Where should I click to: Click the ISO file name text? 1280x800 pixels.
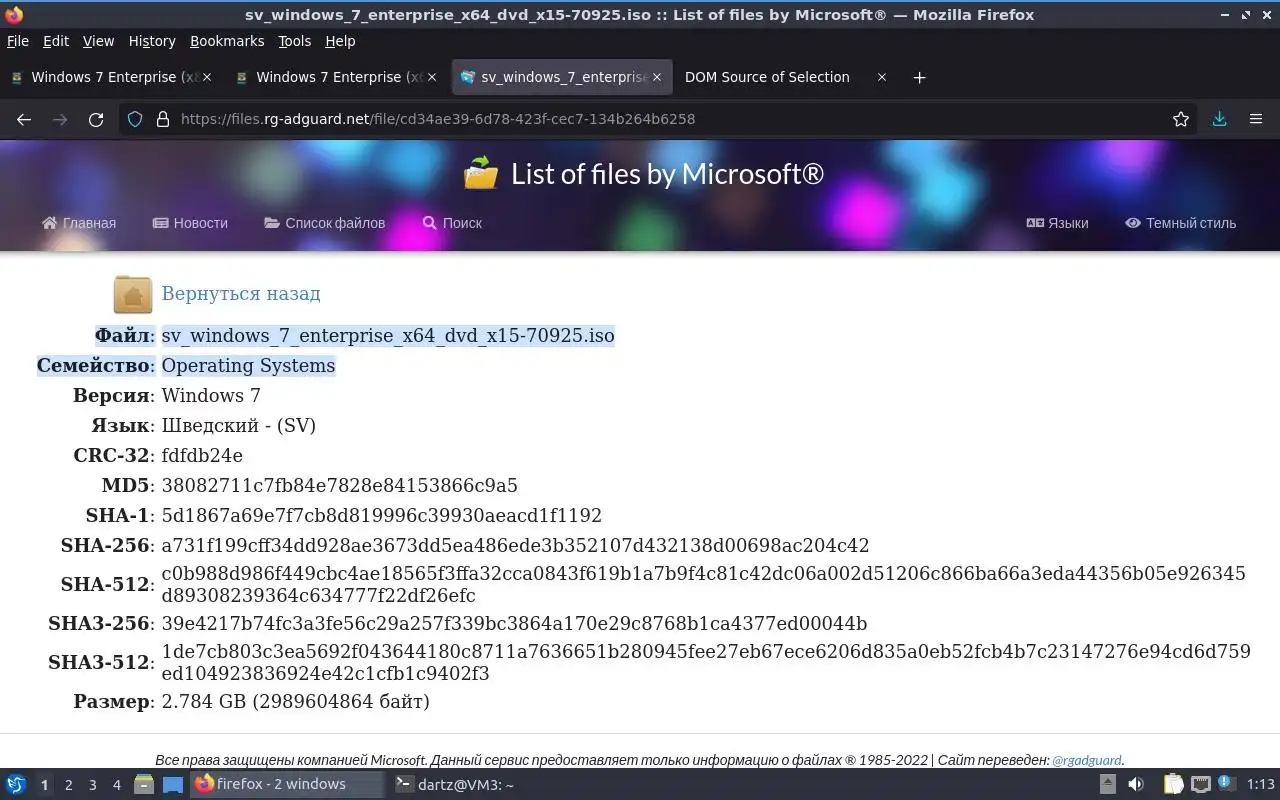point(388,336)
